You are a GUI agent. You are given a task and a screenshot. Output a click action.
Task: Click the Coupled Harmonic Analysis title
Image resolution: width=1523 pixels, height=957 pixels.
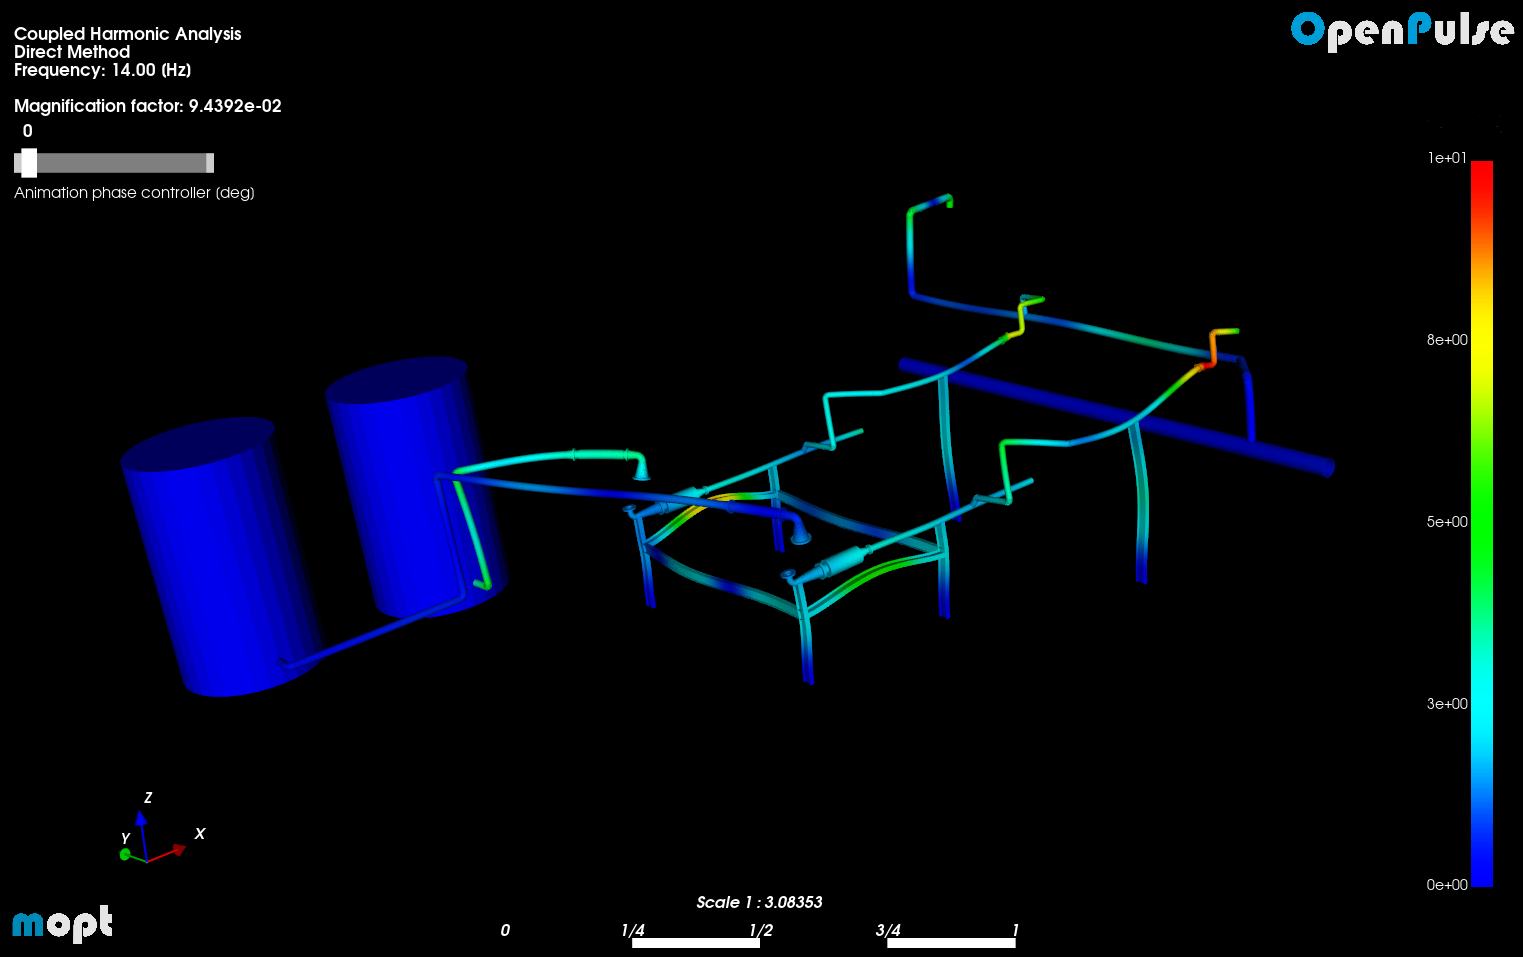coord(127,33)
